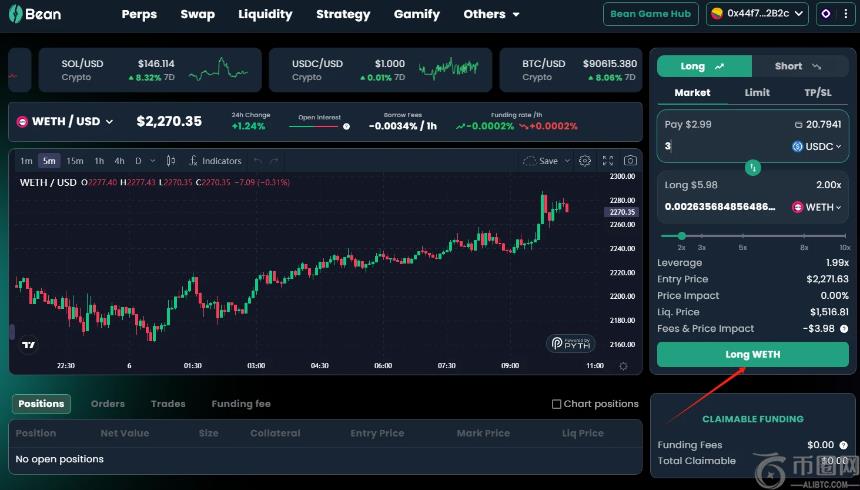Swap pay and long tokens

pyautogui.click(x=753, y=167)
